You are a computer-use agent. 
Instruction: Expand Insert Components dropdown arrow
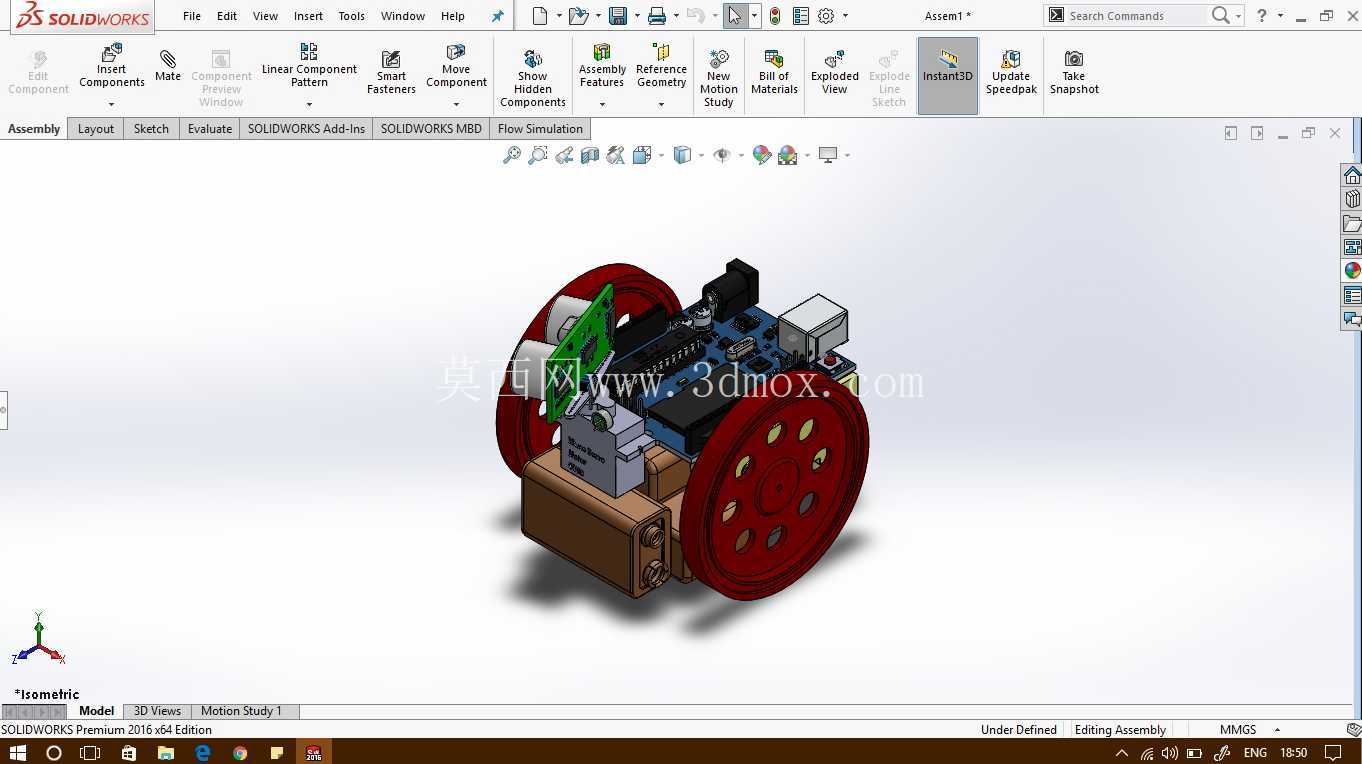(111, 104)
